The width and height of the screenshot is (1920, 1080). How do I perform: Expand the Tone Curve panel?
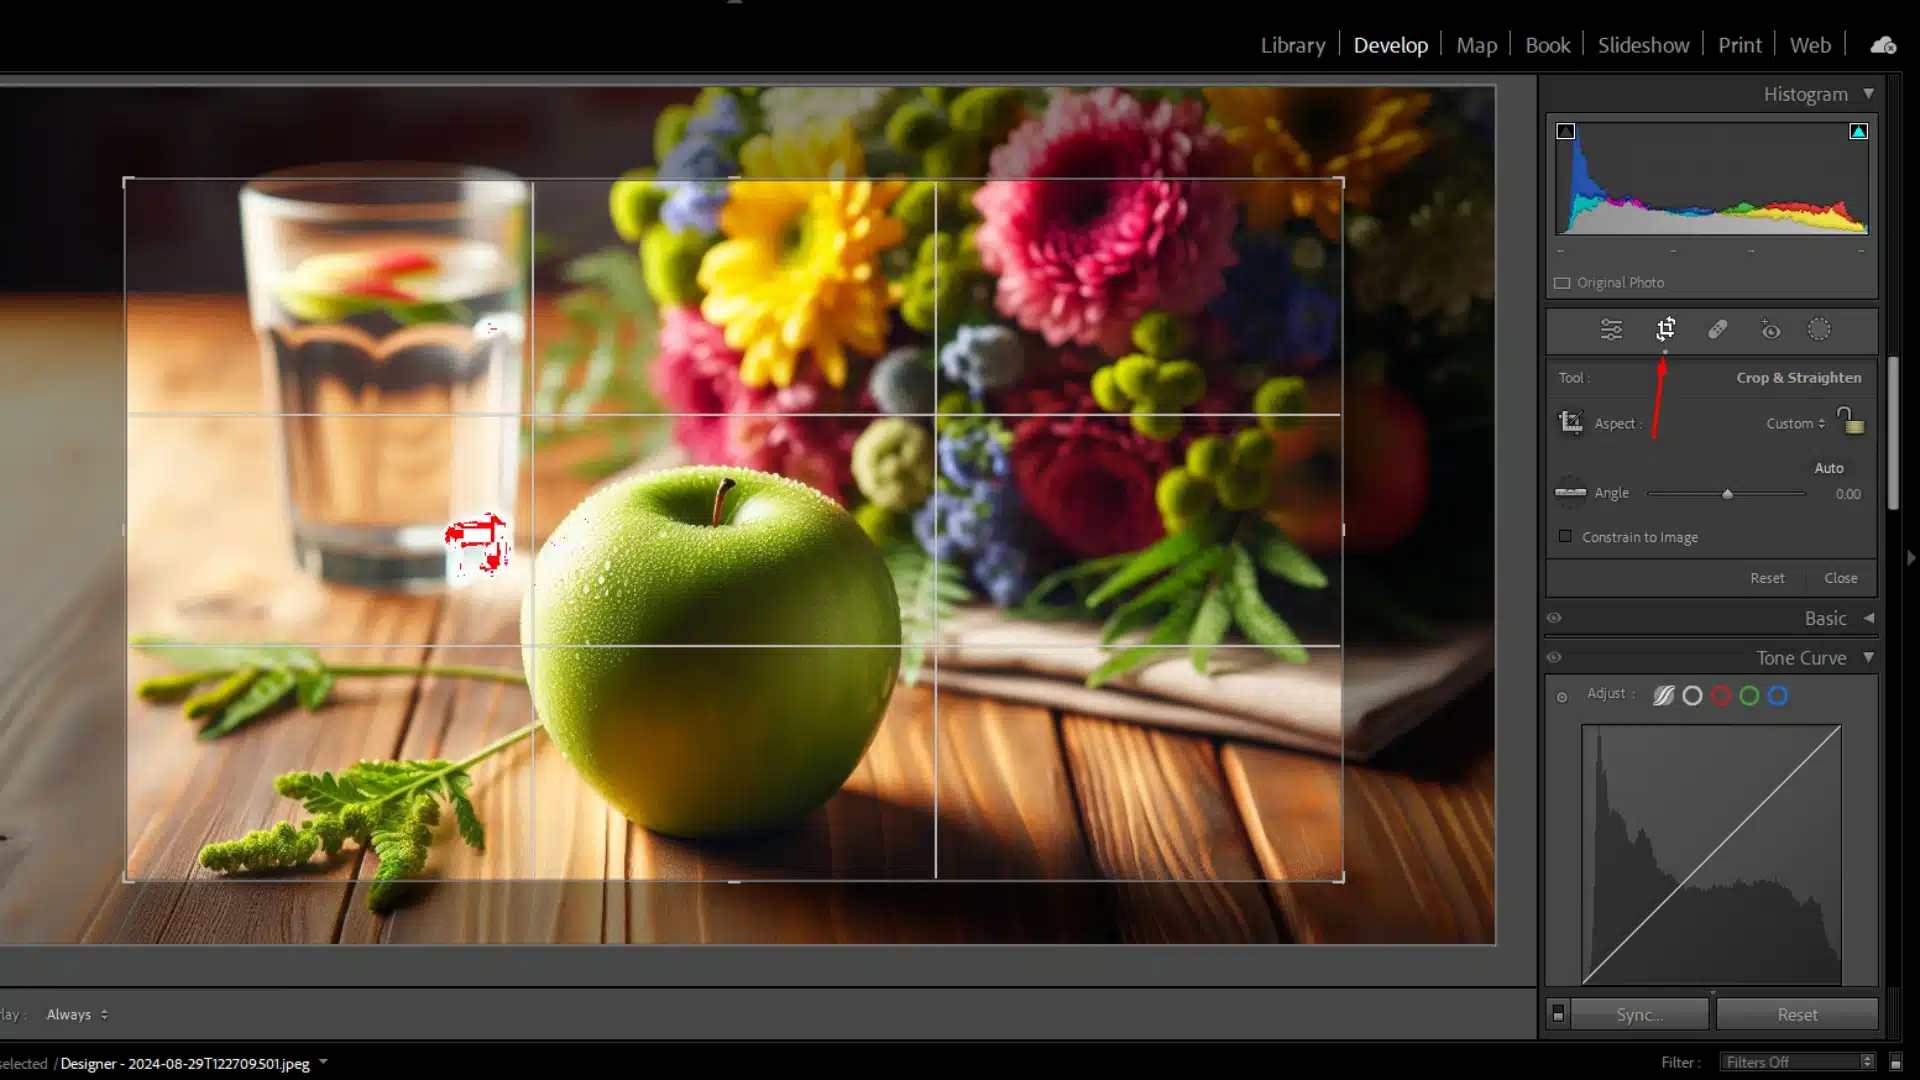pyautogui.click(x=1870, y=657)
